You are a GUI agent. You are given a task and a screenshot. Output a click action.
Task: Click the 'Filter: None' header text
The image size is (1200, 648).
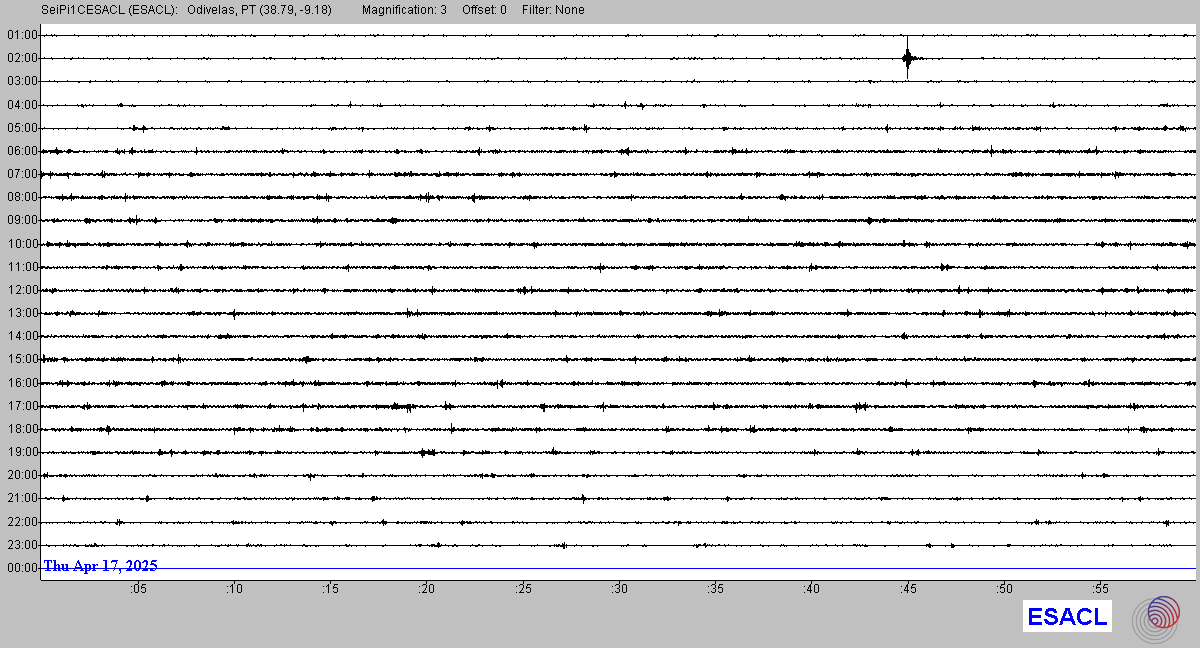tap(553, 10)
